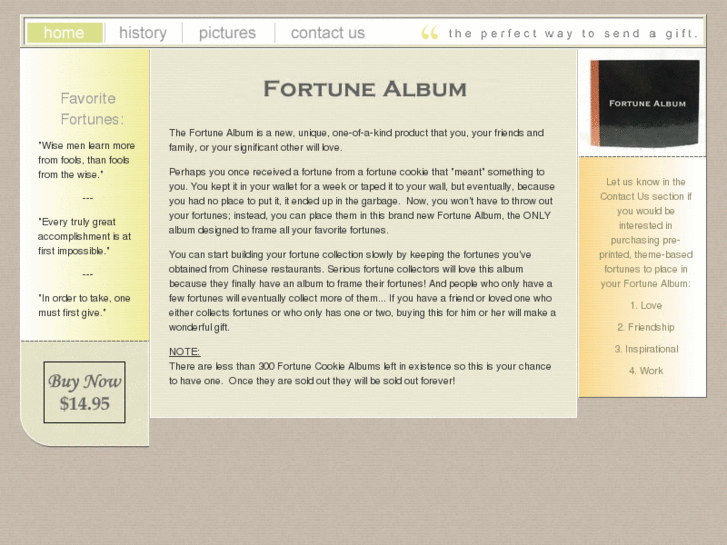Go to the history page

coord(143,33)
